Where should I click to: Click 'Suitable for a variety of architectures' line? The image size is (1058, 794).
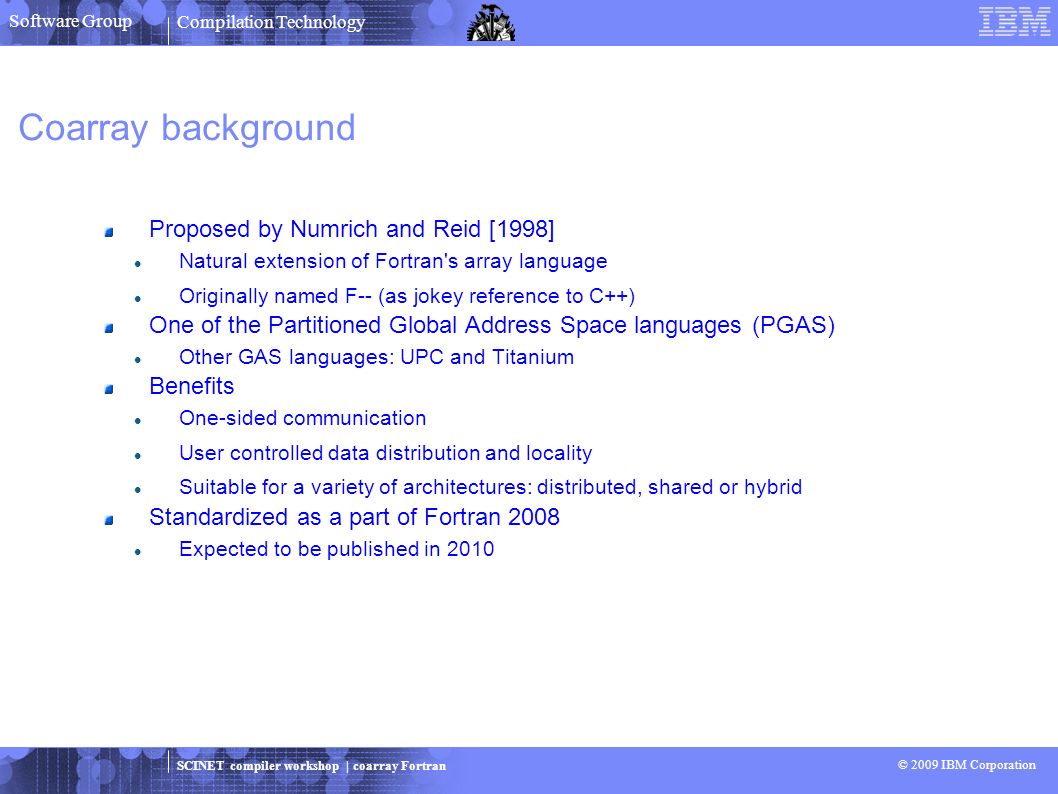pyautogui.click(x=491, y=487)
